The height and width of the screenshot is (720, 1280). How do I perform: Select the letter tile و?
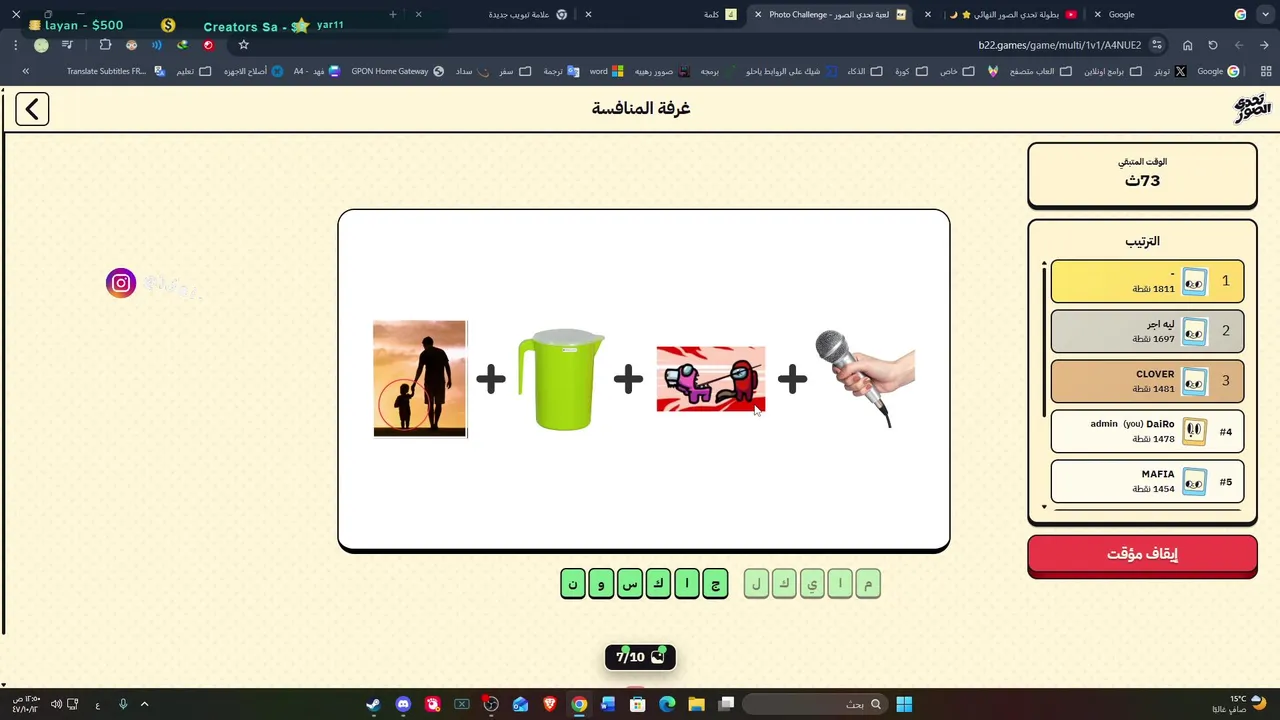pos(601,584)
